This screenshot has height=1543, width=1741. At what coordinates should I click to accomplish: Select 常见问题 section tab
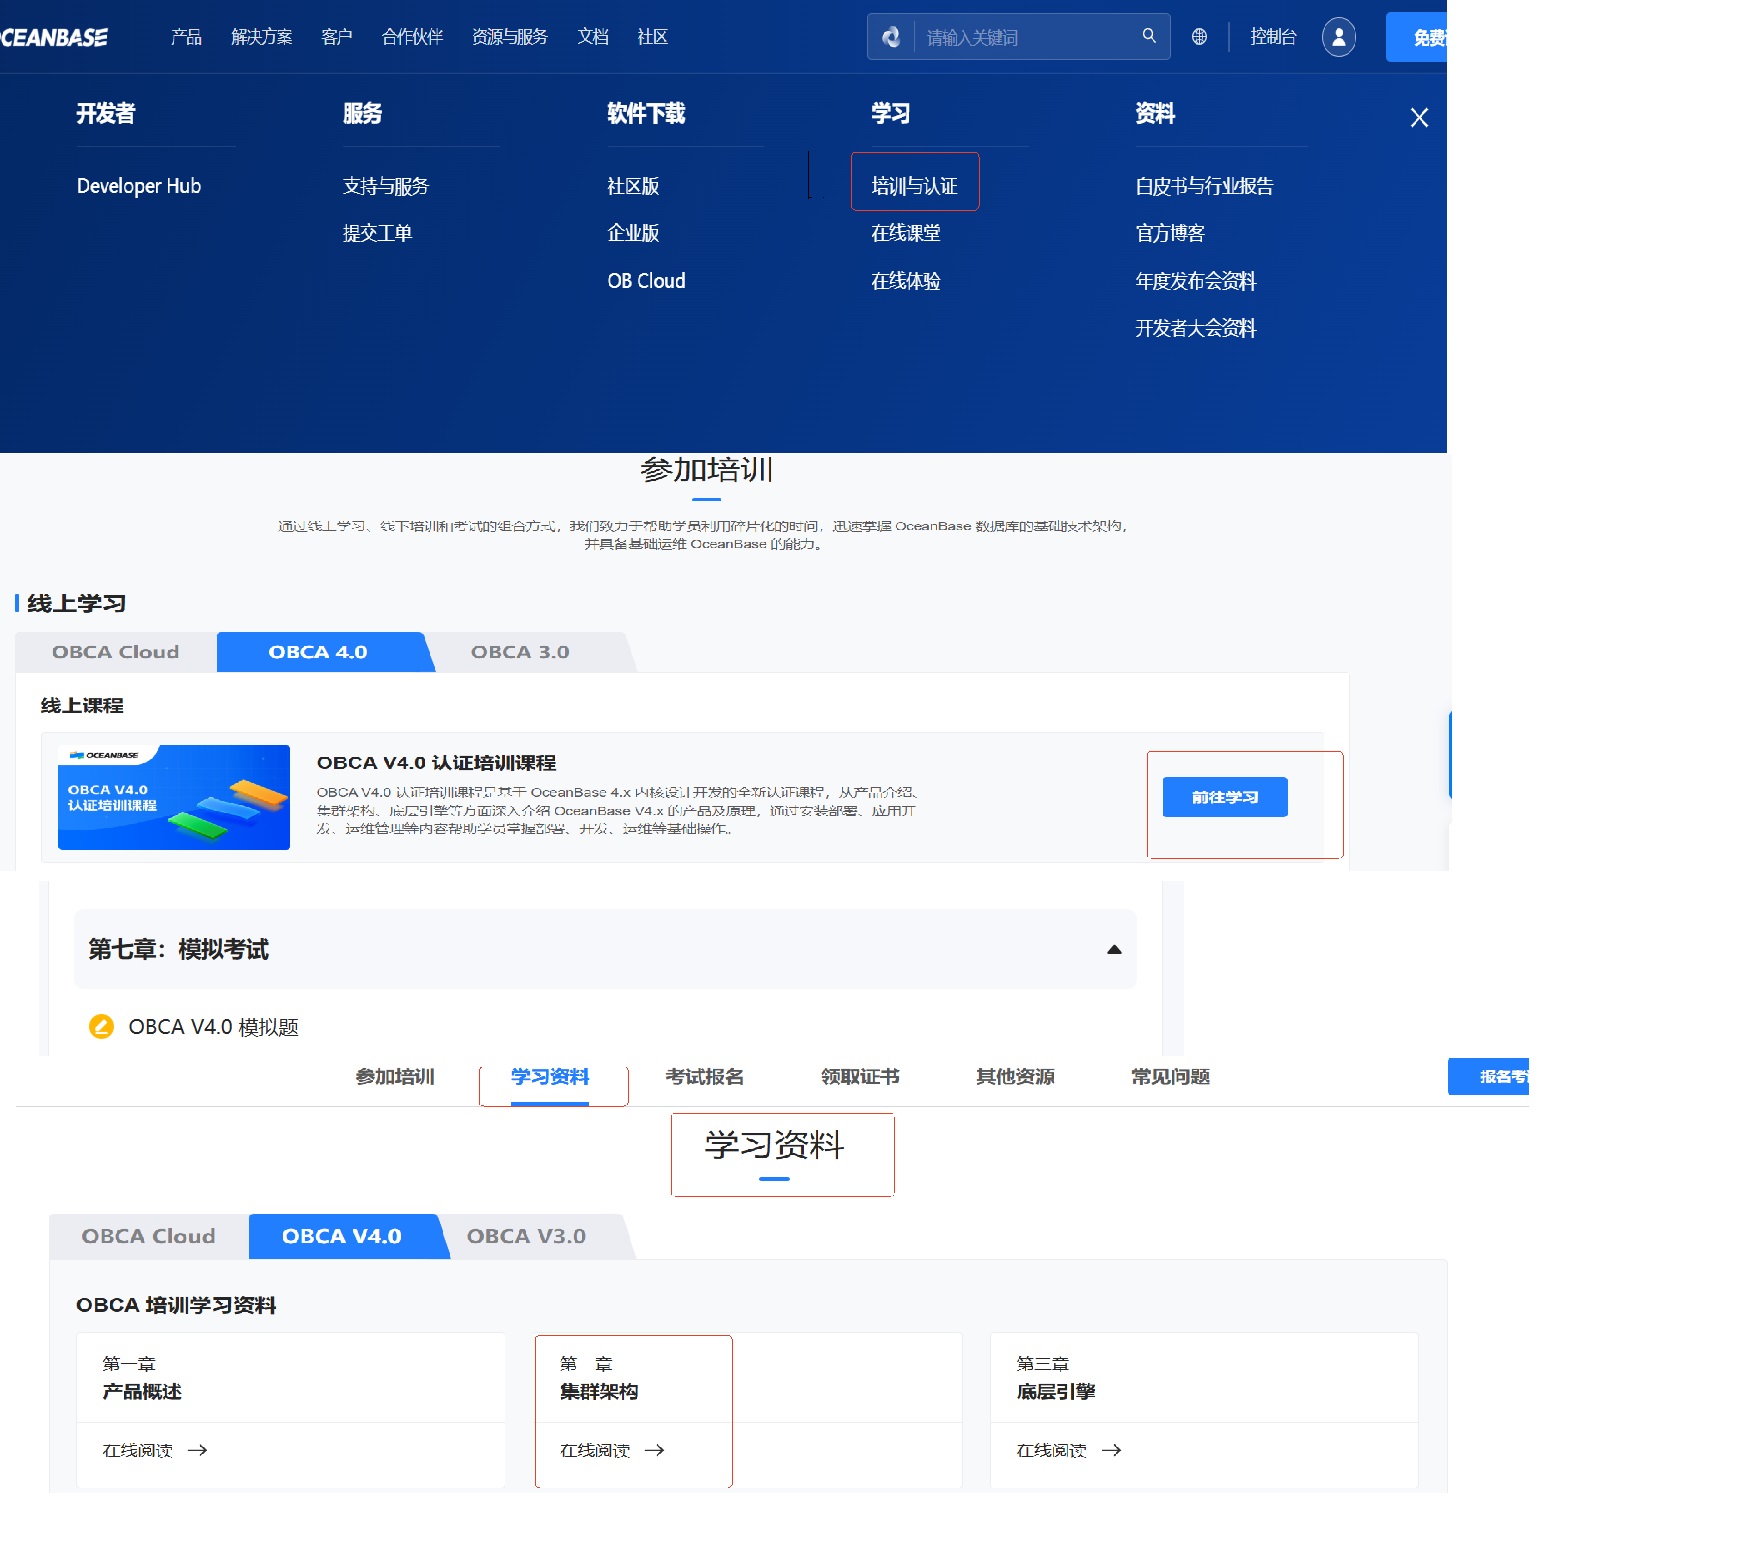click(1170, 1077)
